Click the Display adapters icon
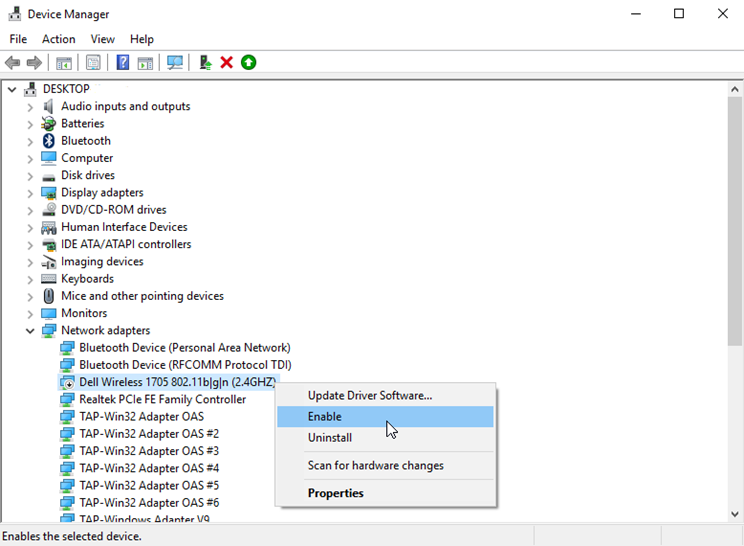The image size is (744, 546). 48,193
